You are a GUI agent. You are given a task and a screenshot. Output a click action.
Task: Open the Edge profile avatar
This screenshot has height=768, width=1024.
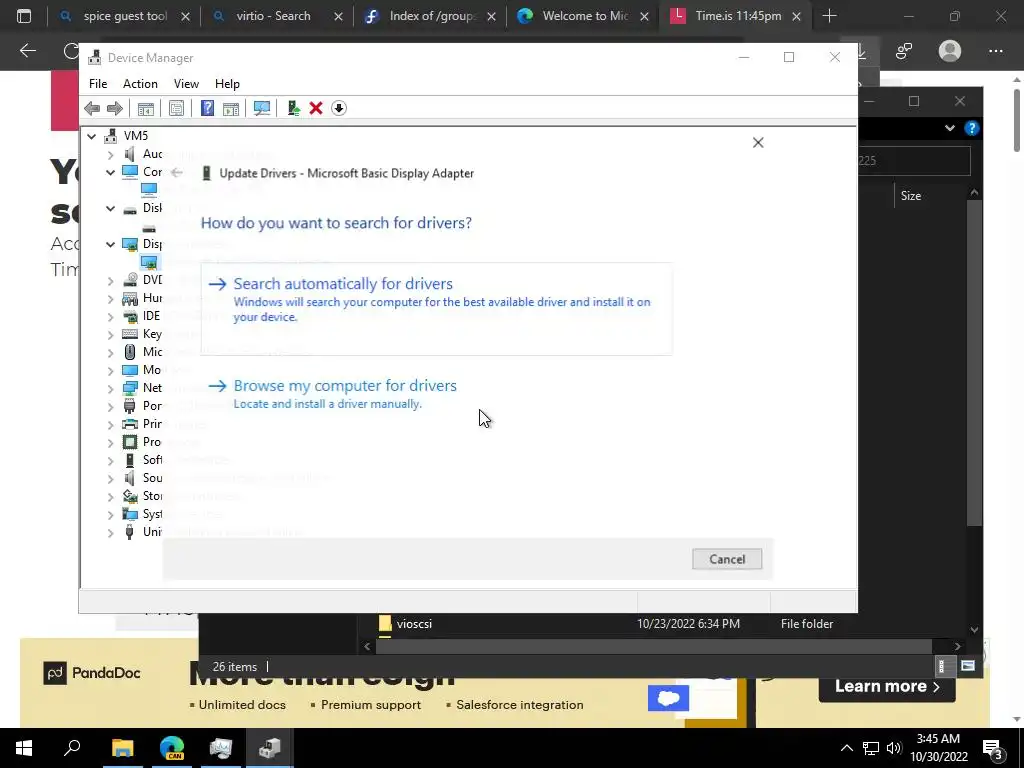coord(950,51)
